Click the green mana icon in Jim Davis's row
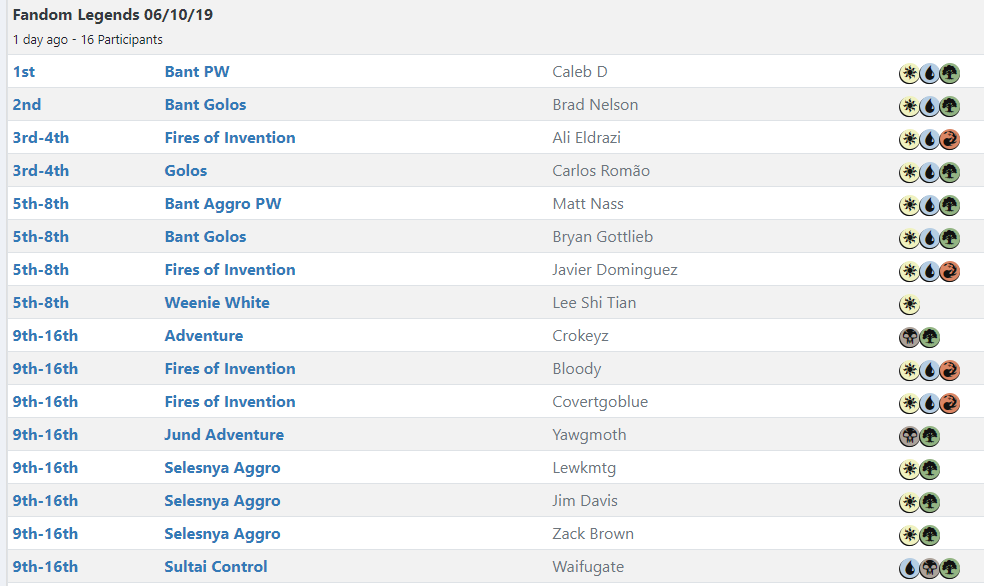Image resolution: width=984 pixels, height=586 pixels. tap(929, 502)
